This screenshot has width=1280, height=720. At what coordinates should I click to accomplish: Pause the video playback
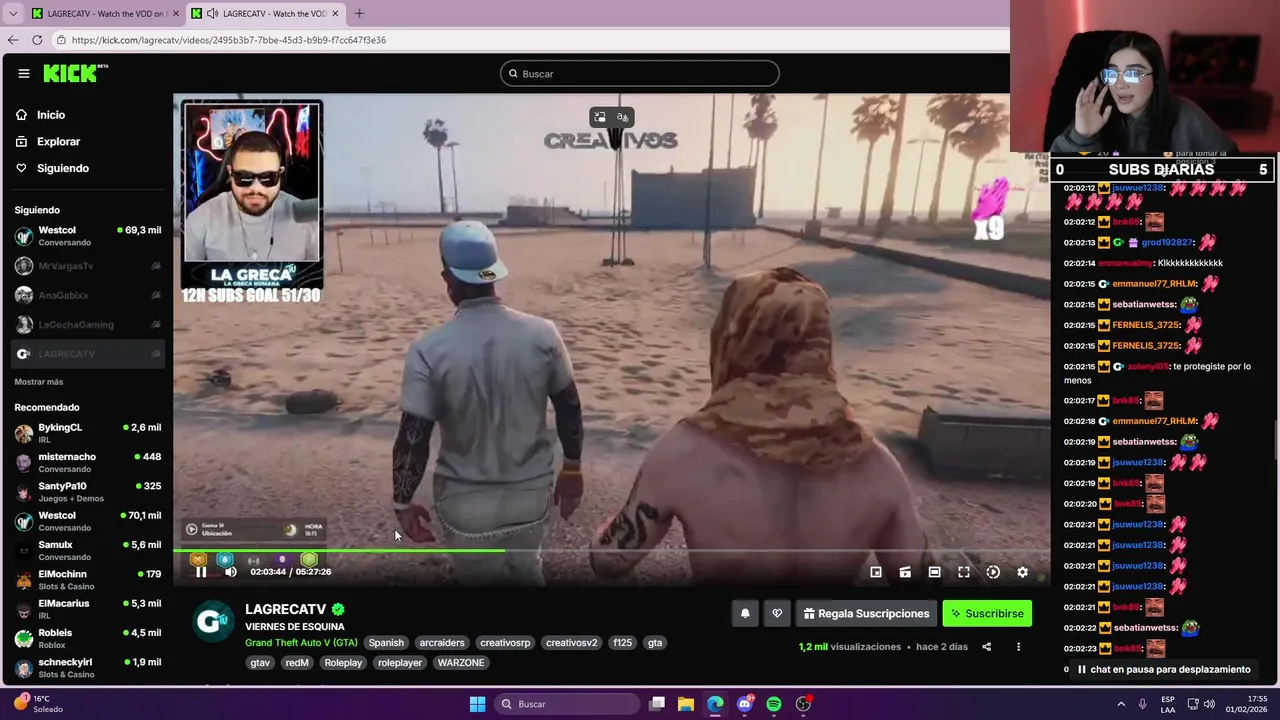tap(201, 572)
